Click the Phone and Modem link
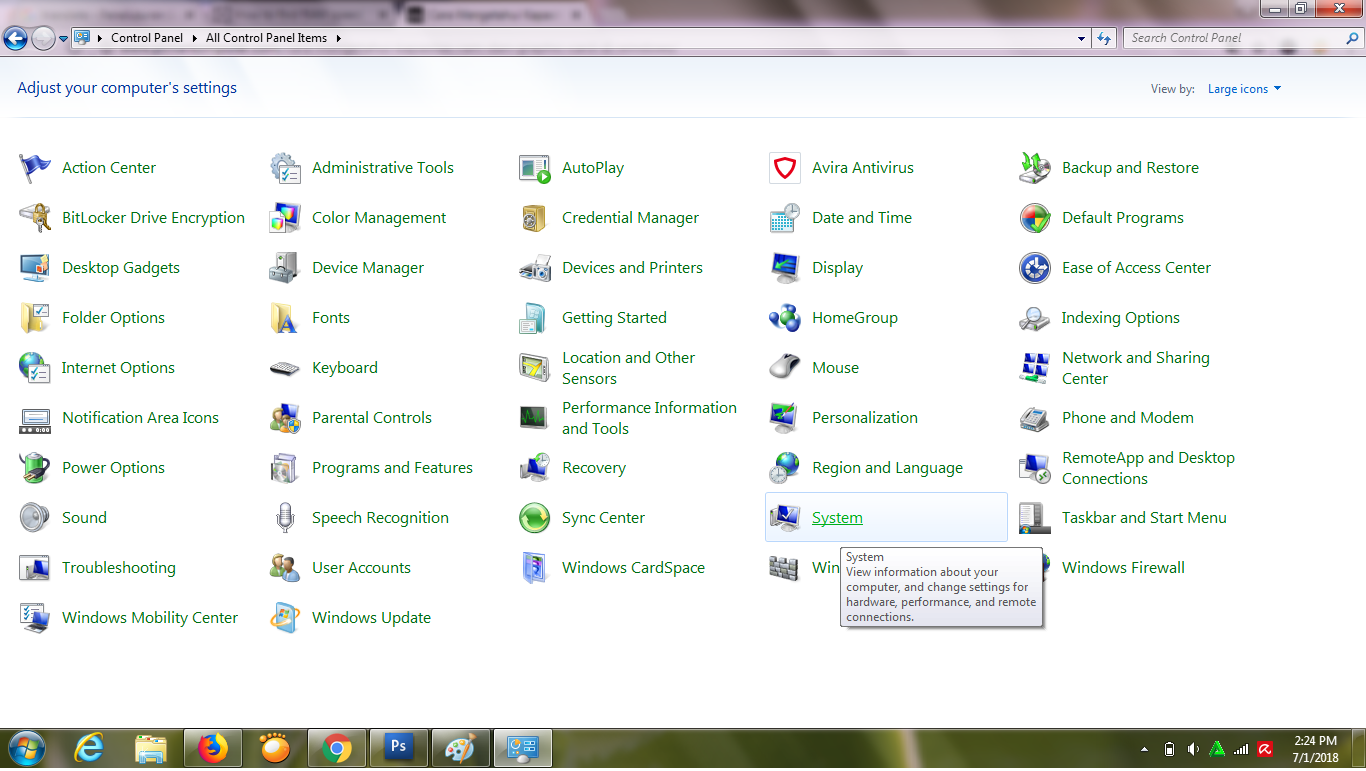This screenshot has width=1366, height=771. coord(1128,418)
